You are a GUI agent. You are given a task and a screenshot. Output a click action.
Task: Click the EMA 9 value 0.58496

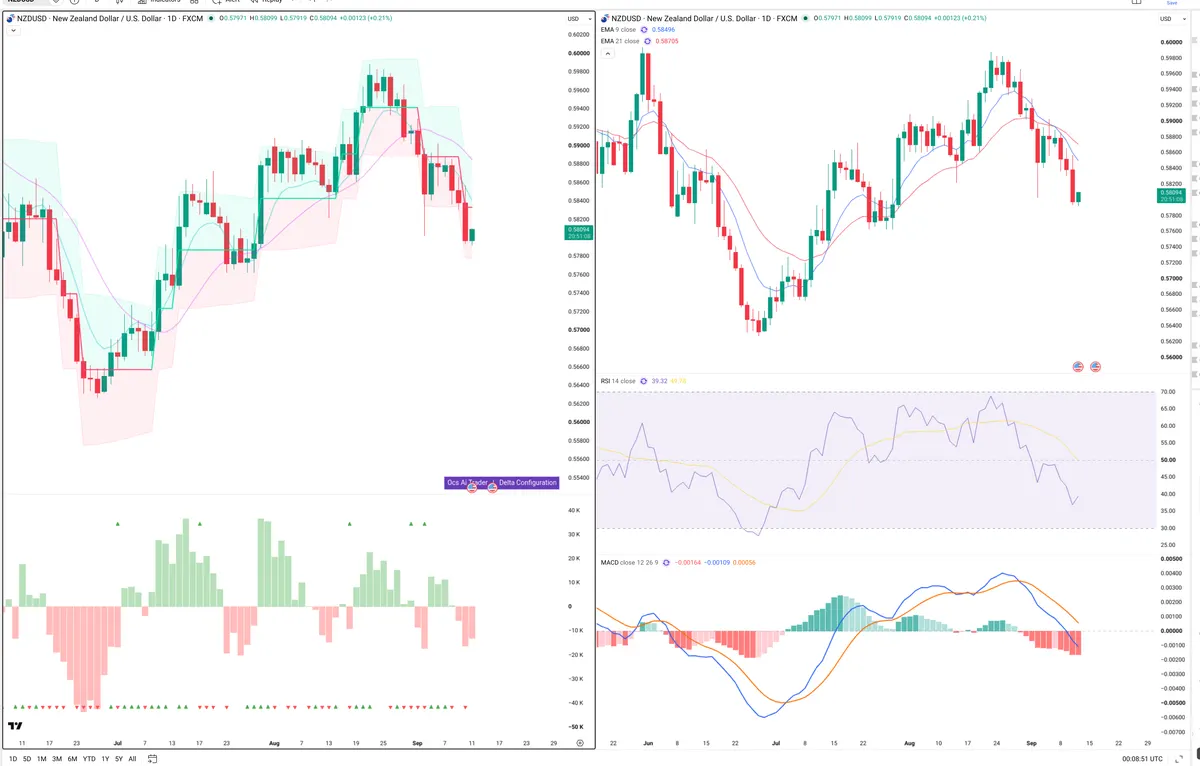(x=664, y=30)
